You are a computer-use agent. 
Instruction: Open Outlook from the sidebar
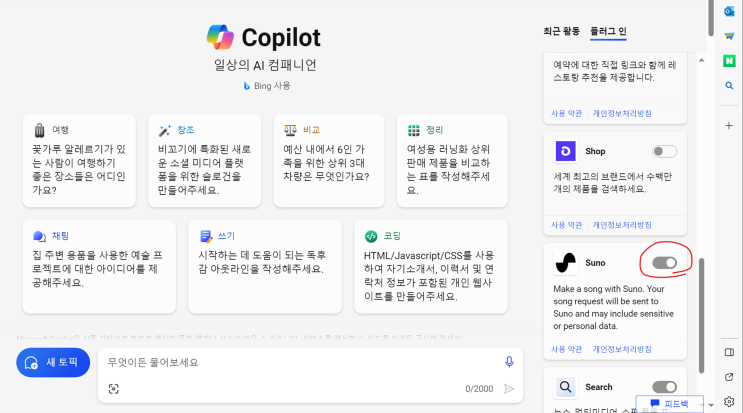(x=729, y=11)
